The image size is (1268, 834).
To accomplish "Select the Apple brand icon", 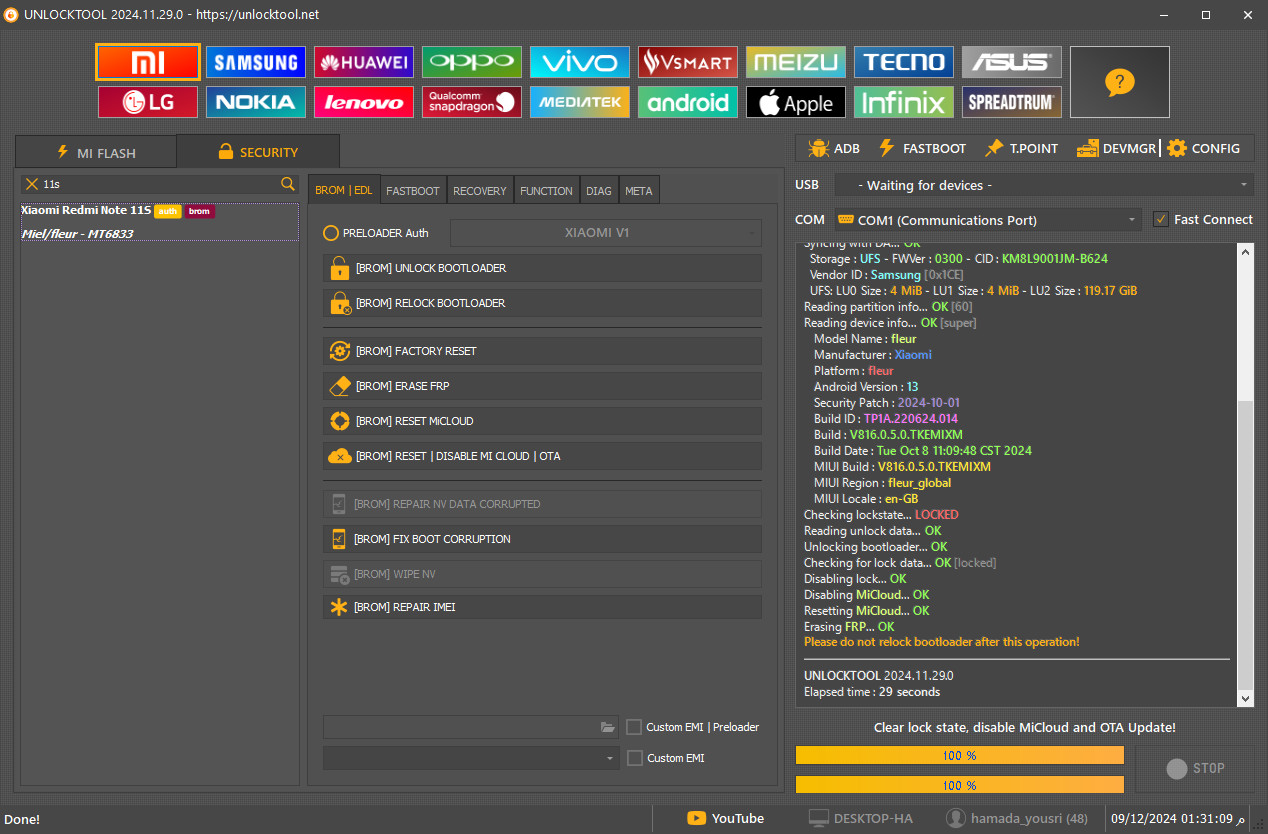I will click(796, 102).
